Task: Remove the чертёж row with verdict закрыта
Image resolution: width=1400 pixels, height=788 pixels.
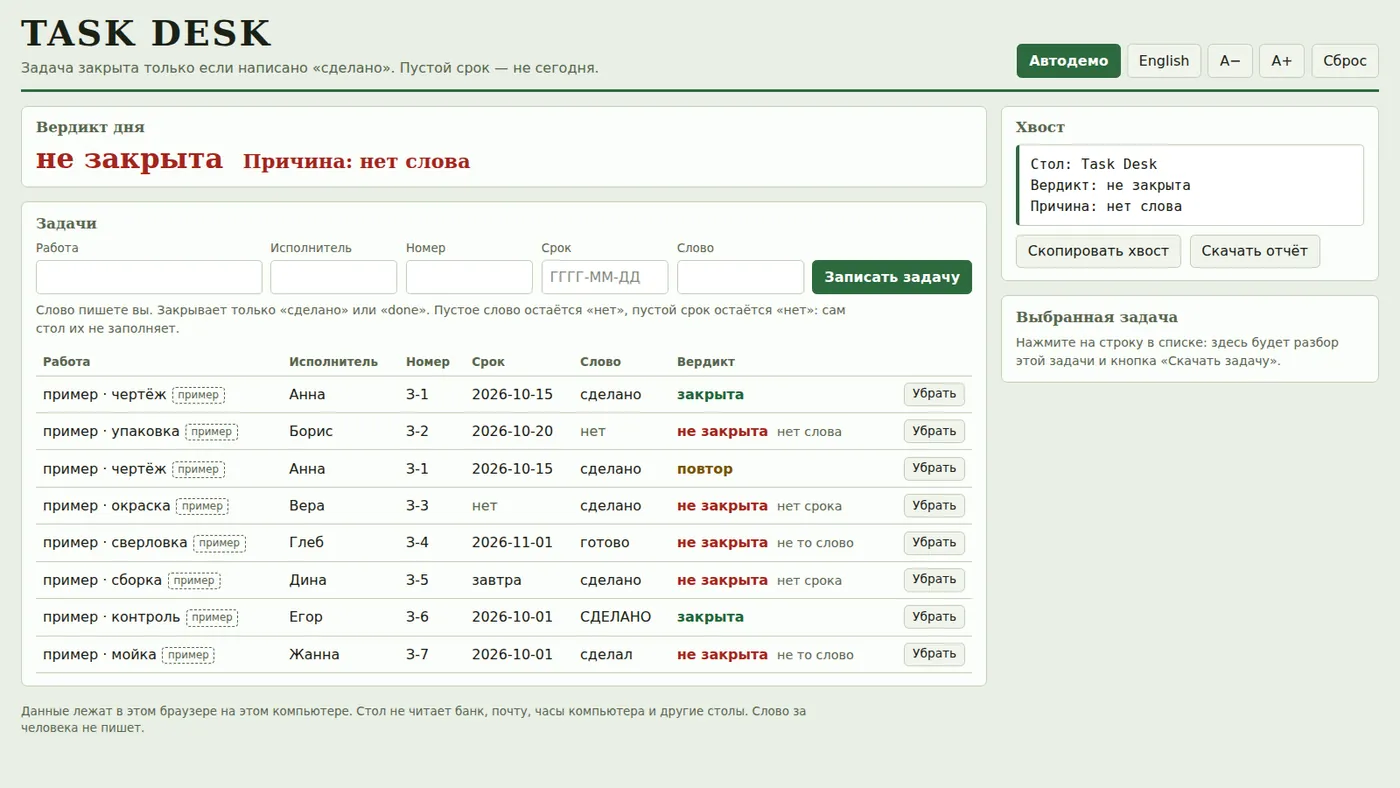Action: coord(934,394)
